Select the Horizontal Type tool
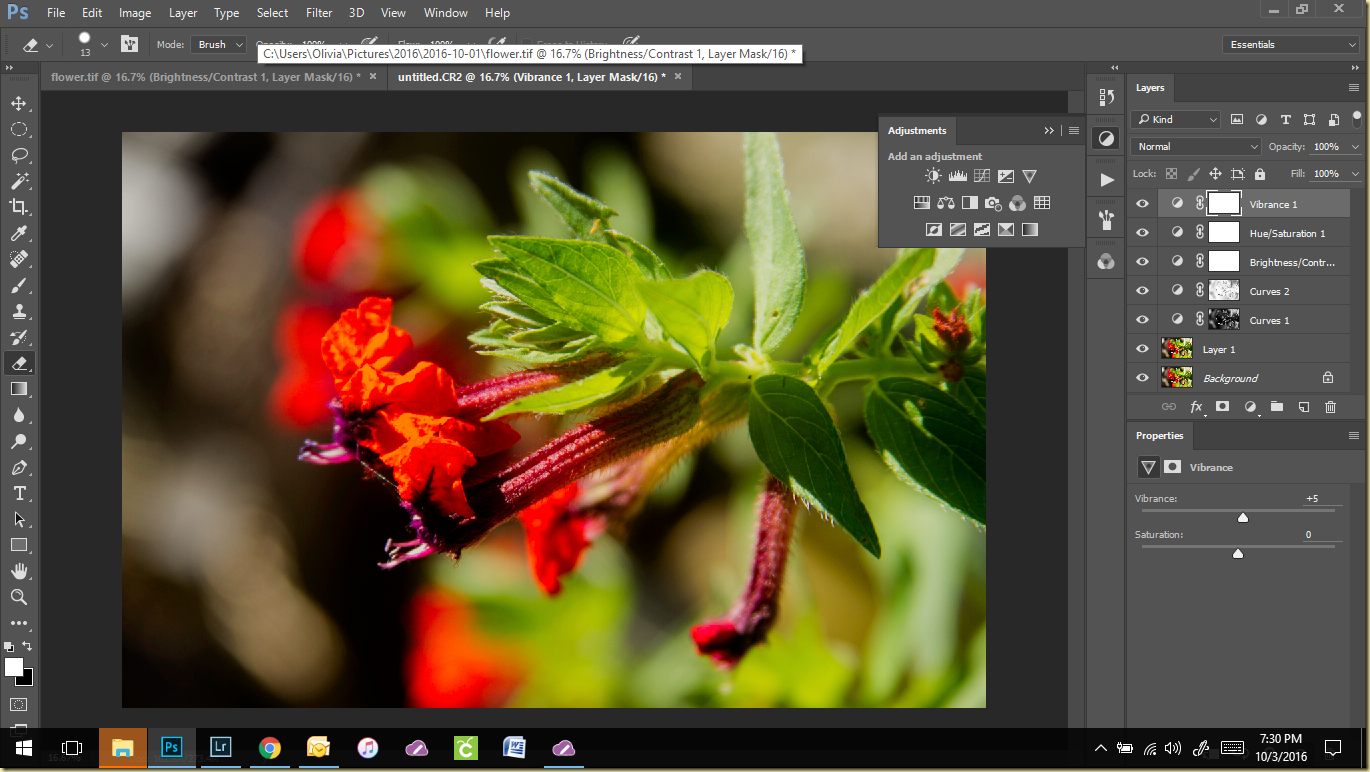 coord(19,494)
